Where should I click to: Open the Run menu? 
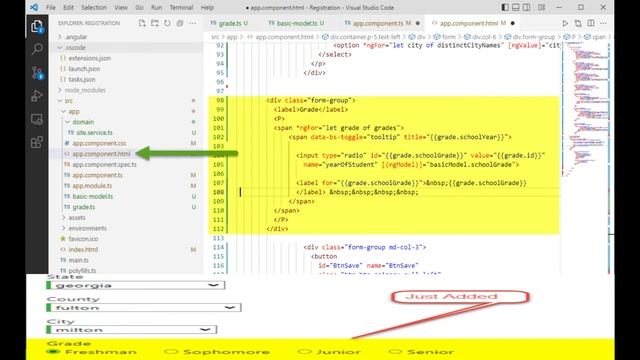tap(156, 7)
